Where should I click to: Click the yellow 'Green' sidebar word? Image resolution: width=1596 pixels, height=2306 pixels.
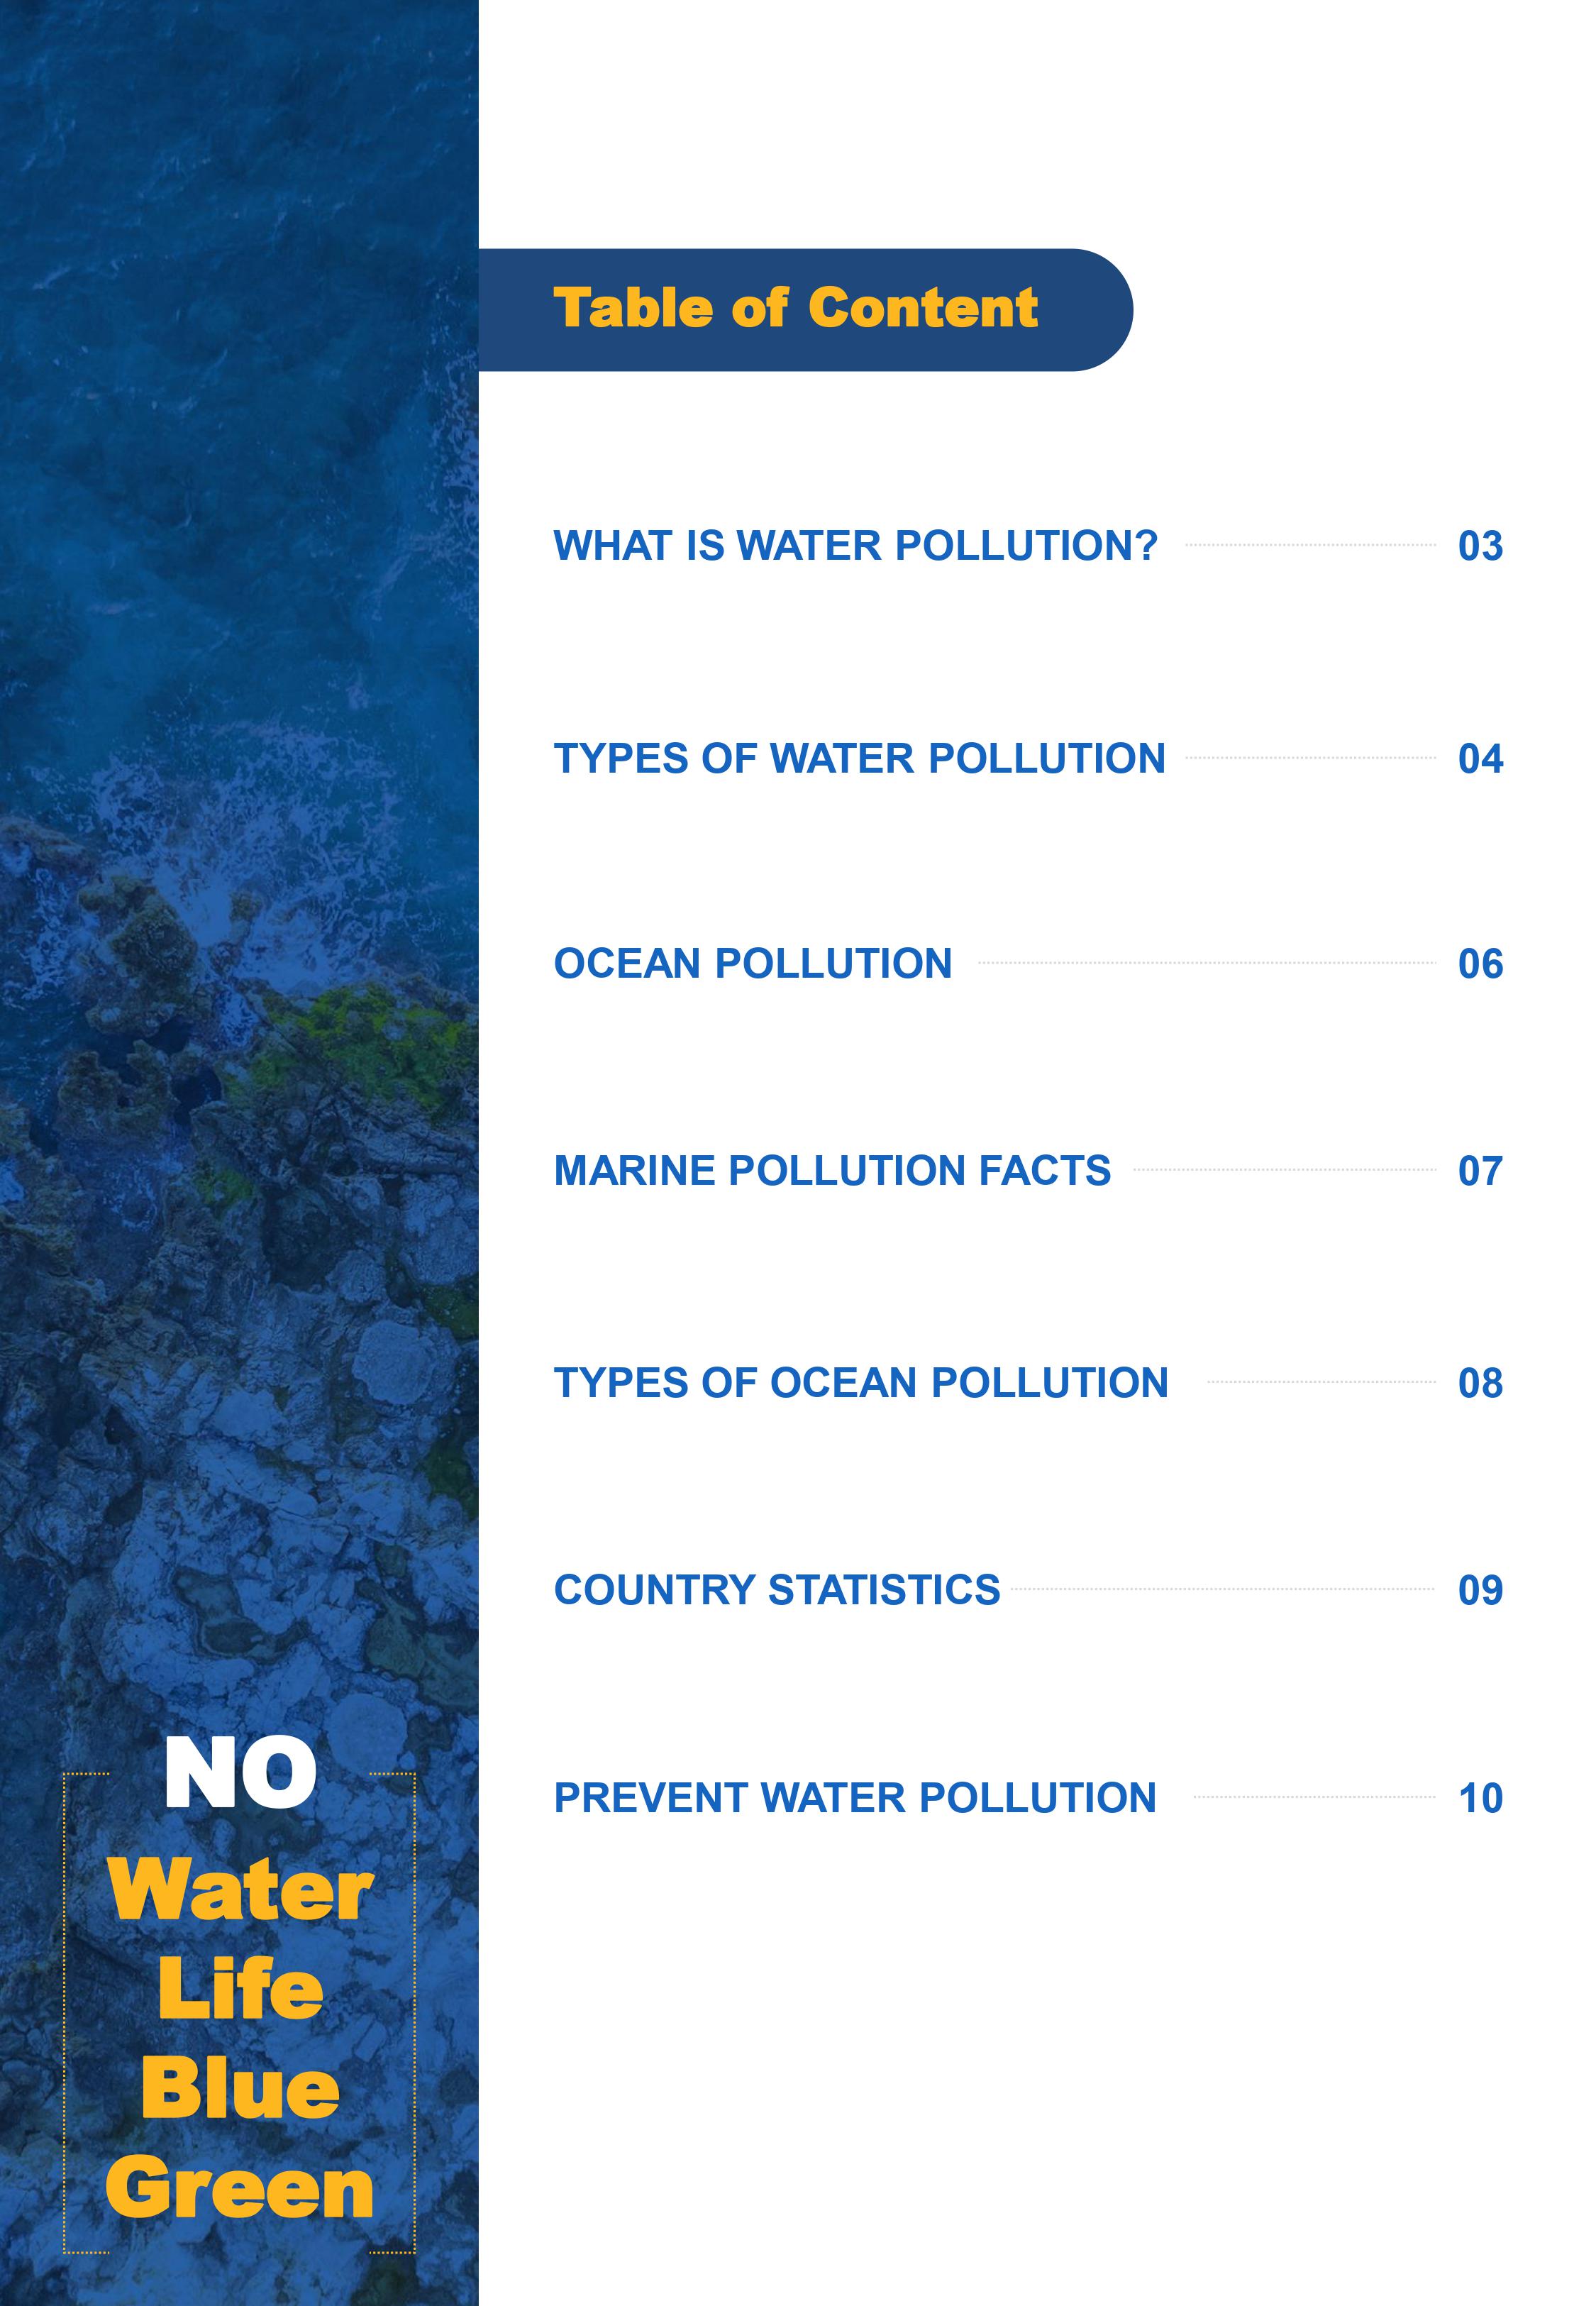click(x=240, y=2189)
